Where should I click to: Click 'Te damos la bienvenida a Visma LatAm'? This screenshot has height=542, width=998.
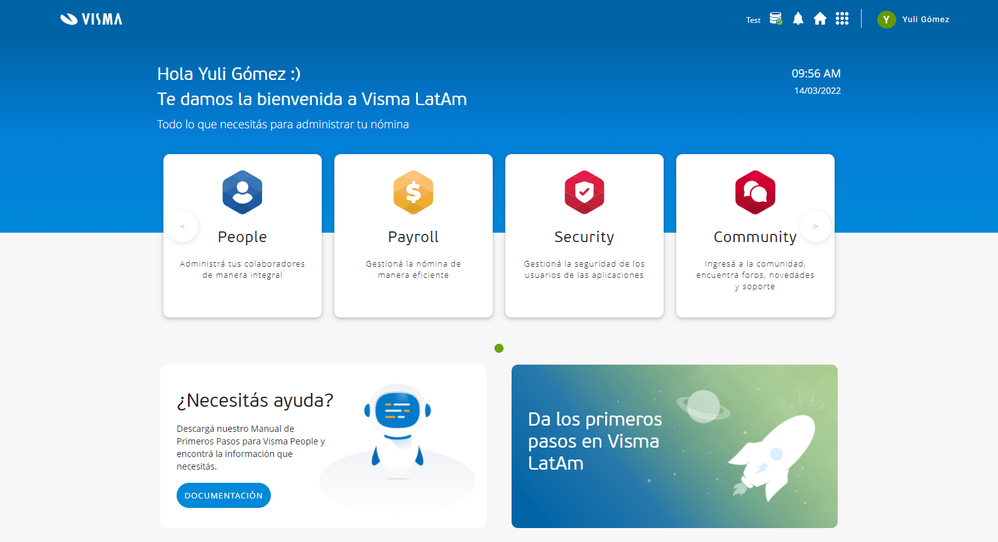click(x=312, y=99)
